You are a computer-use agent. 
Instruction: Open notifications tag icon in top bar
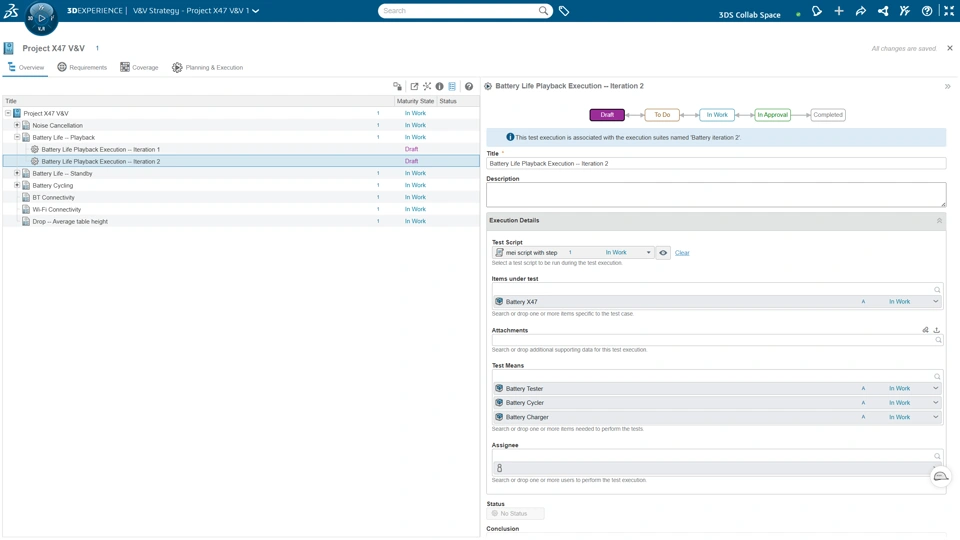(817, 11)
